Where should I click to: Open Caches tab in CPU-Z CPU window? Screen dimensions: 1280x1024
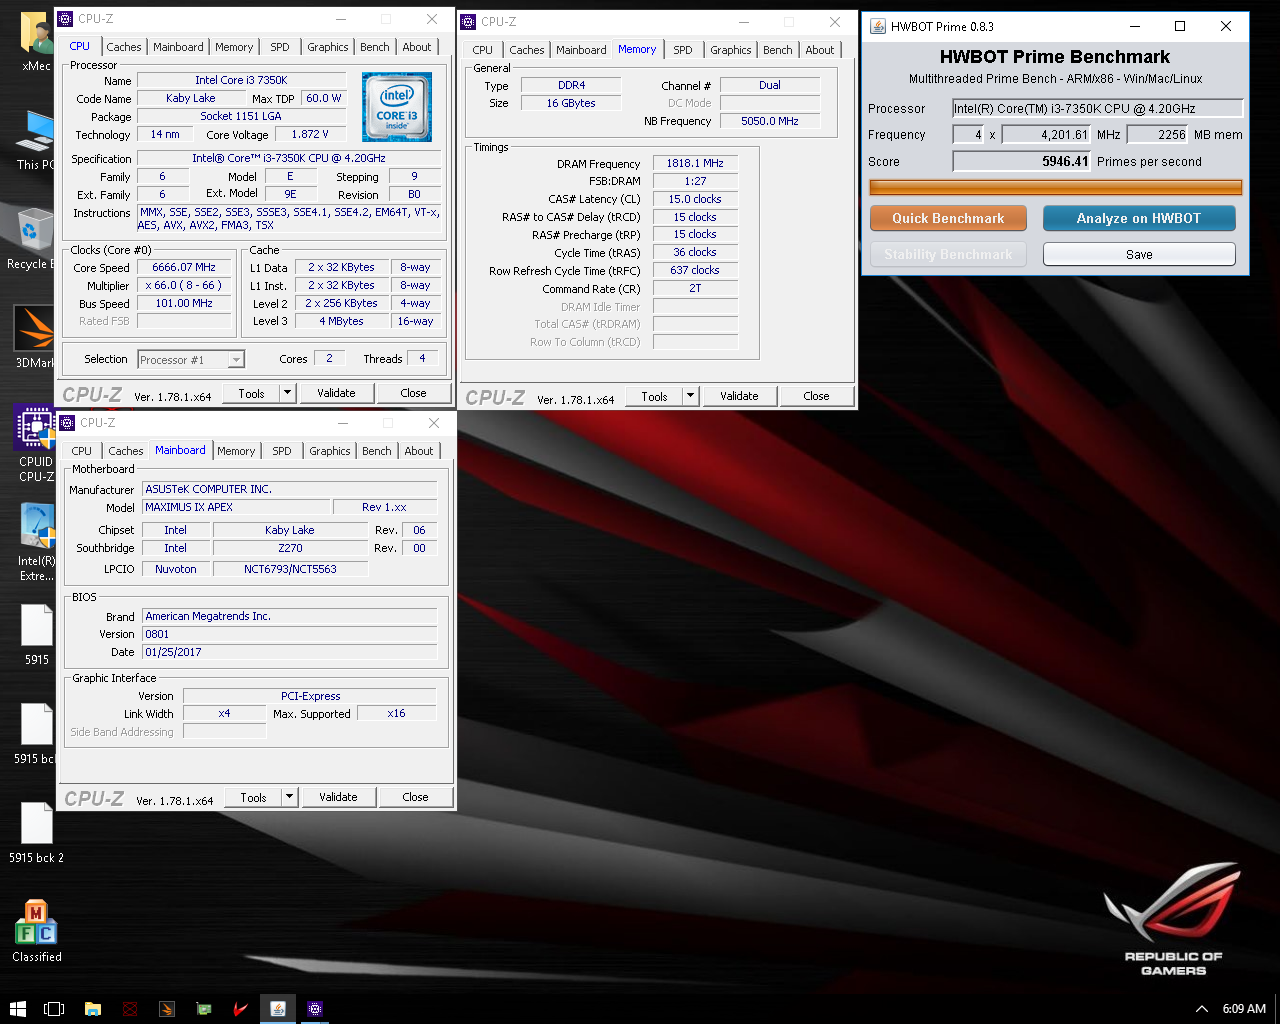pyautogui.click(x=124, y=47)
